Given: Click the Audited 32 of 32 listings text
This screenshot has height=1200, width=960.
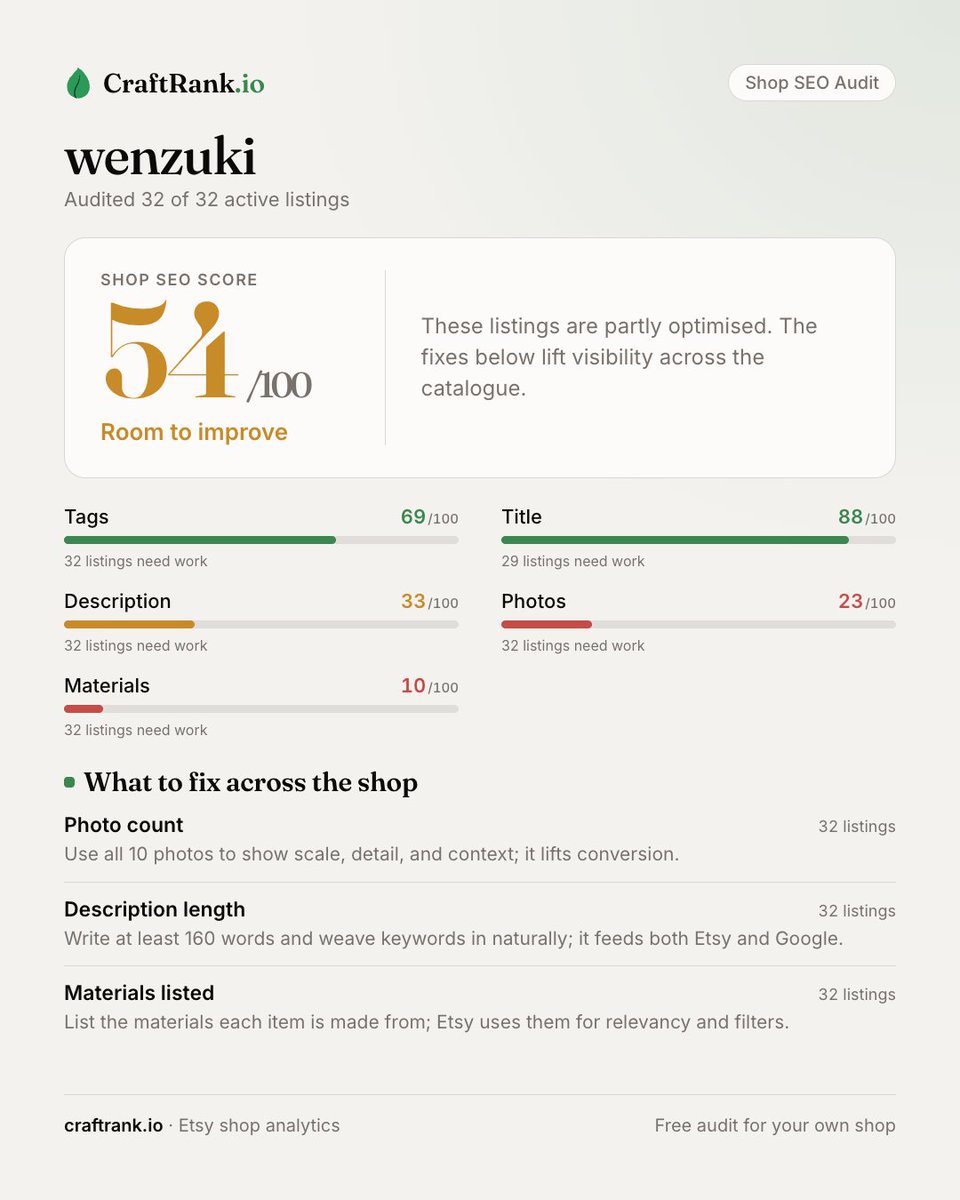Looking at the screenshot, I should click(x=207, y=199).
